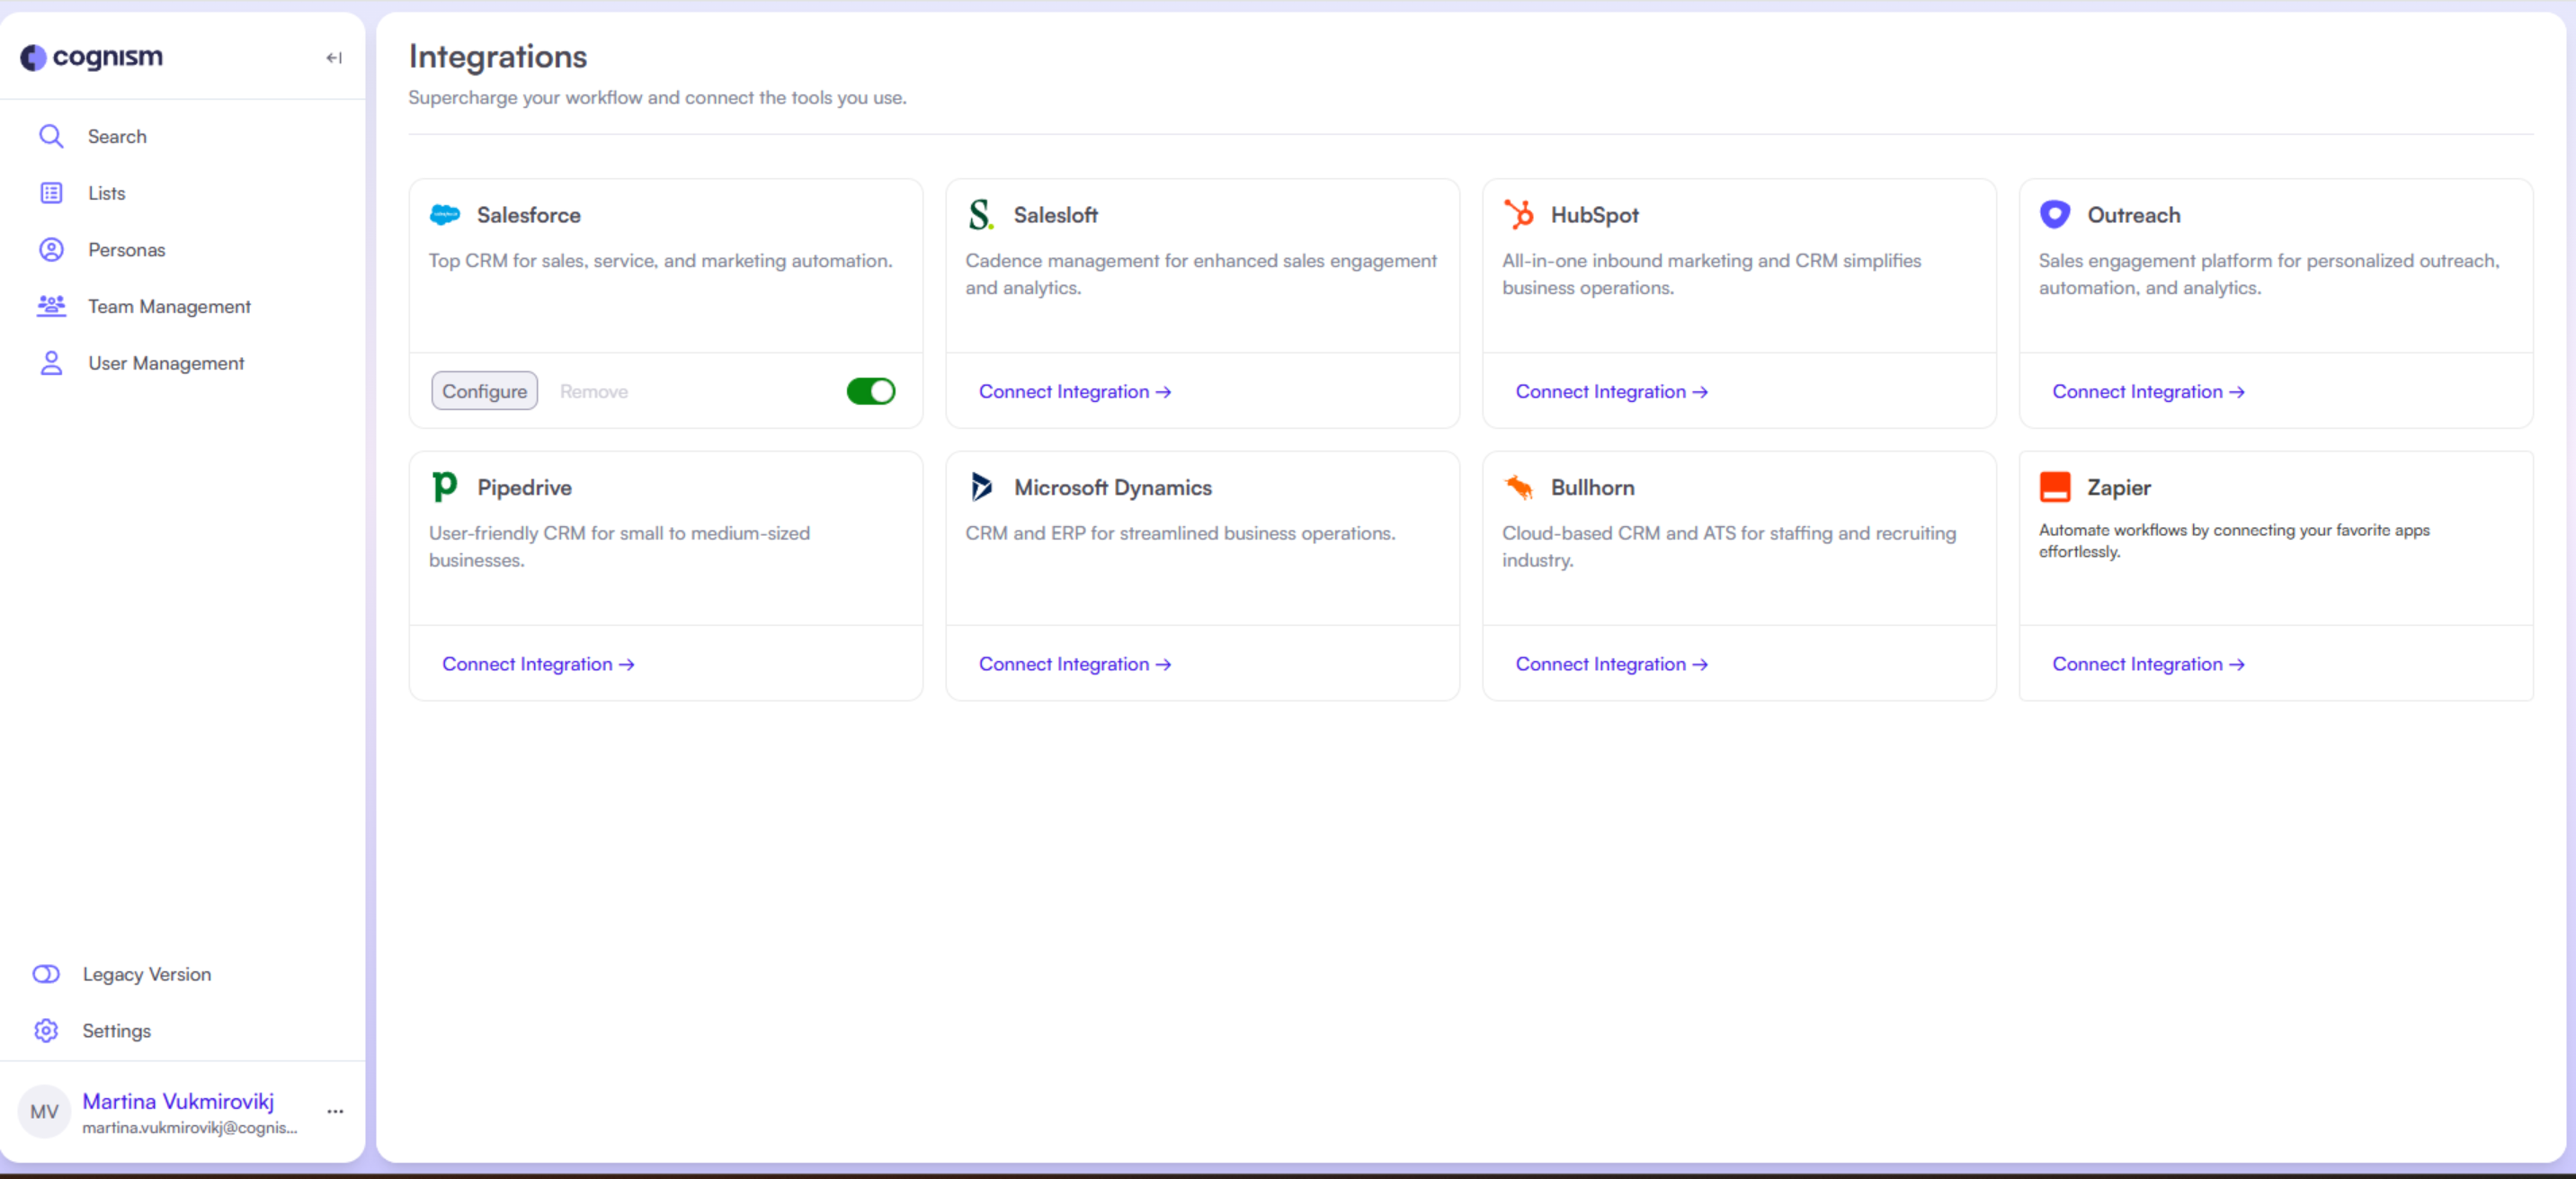The image size is (2576, 1179).
Task: Click Martina Vukmirovikj's profile entry
Action: [x=178, y=1101]
